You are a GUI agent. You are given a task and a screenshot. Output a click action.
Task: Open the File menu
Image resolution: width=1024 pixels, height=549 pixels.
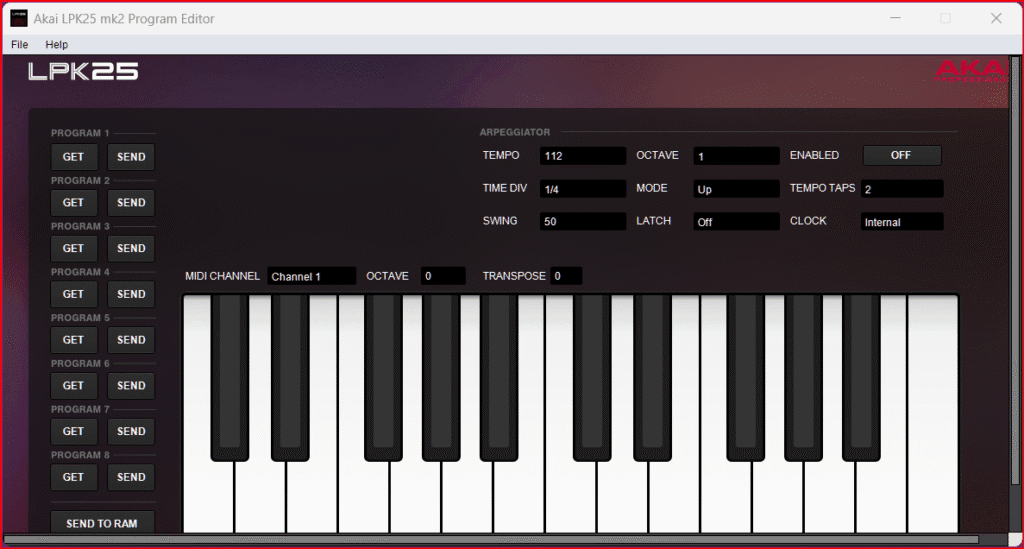(x=20, y=44)
